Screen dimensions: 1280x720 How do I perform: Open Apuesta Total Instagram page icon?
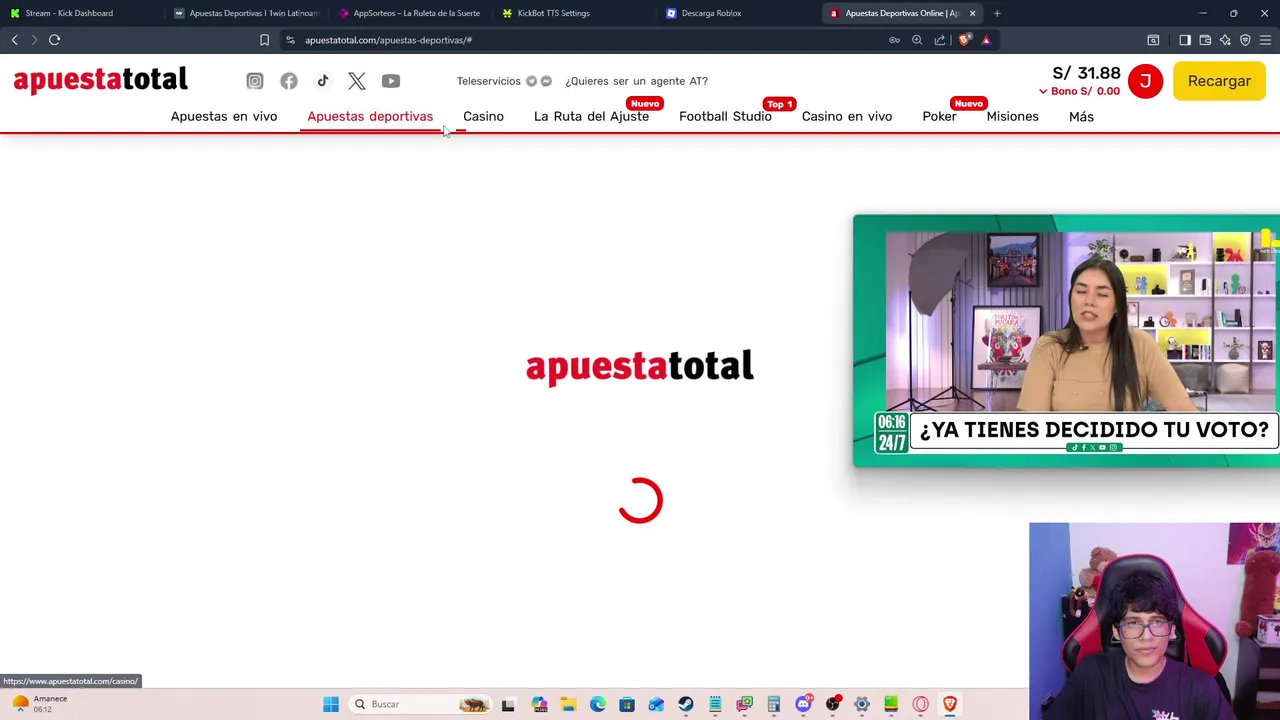[255, 81]
